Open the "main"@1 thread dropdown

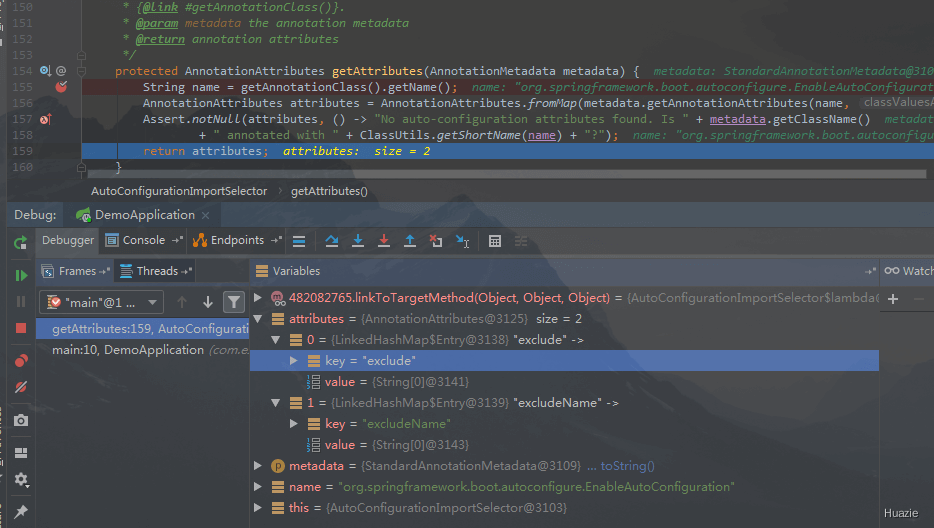click(101, 302)
